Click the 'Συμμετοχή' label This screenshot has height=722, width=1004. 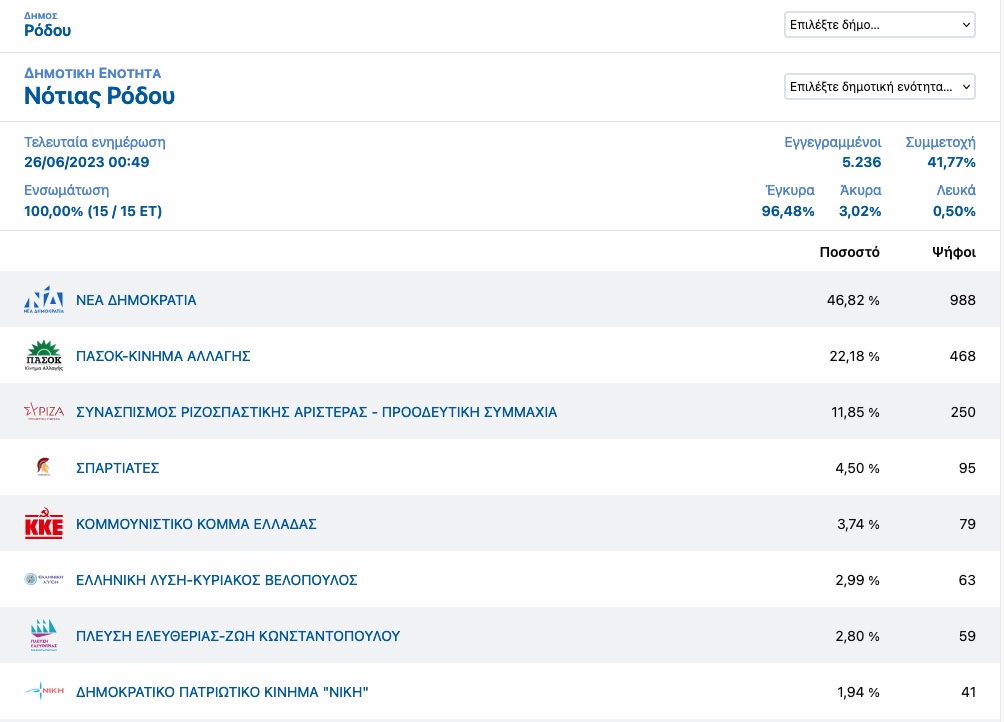coord(940,142)
